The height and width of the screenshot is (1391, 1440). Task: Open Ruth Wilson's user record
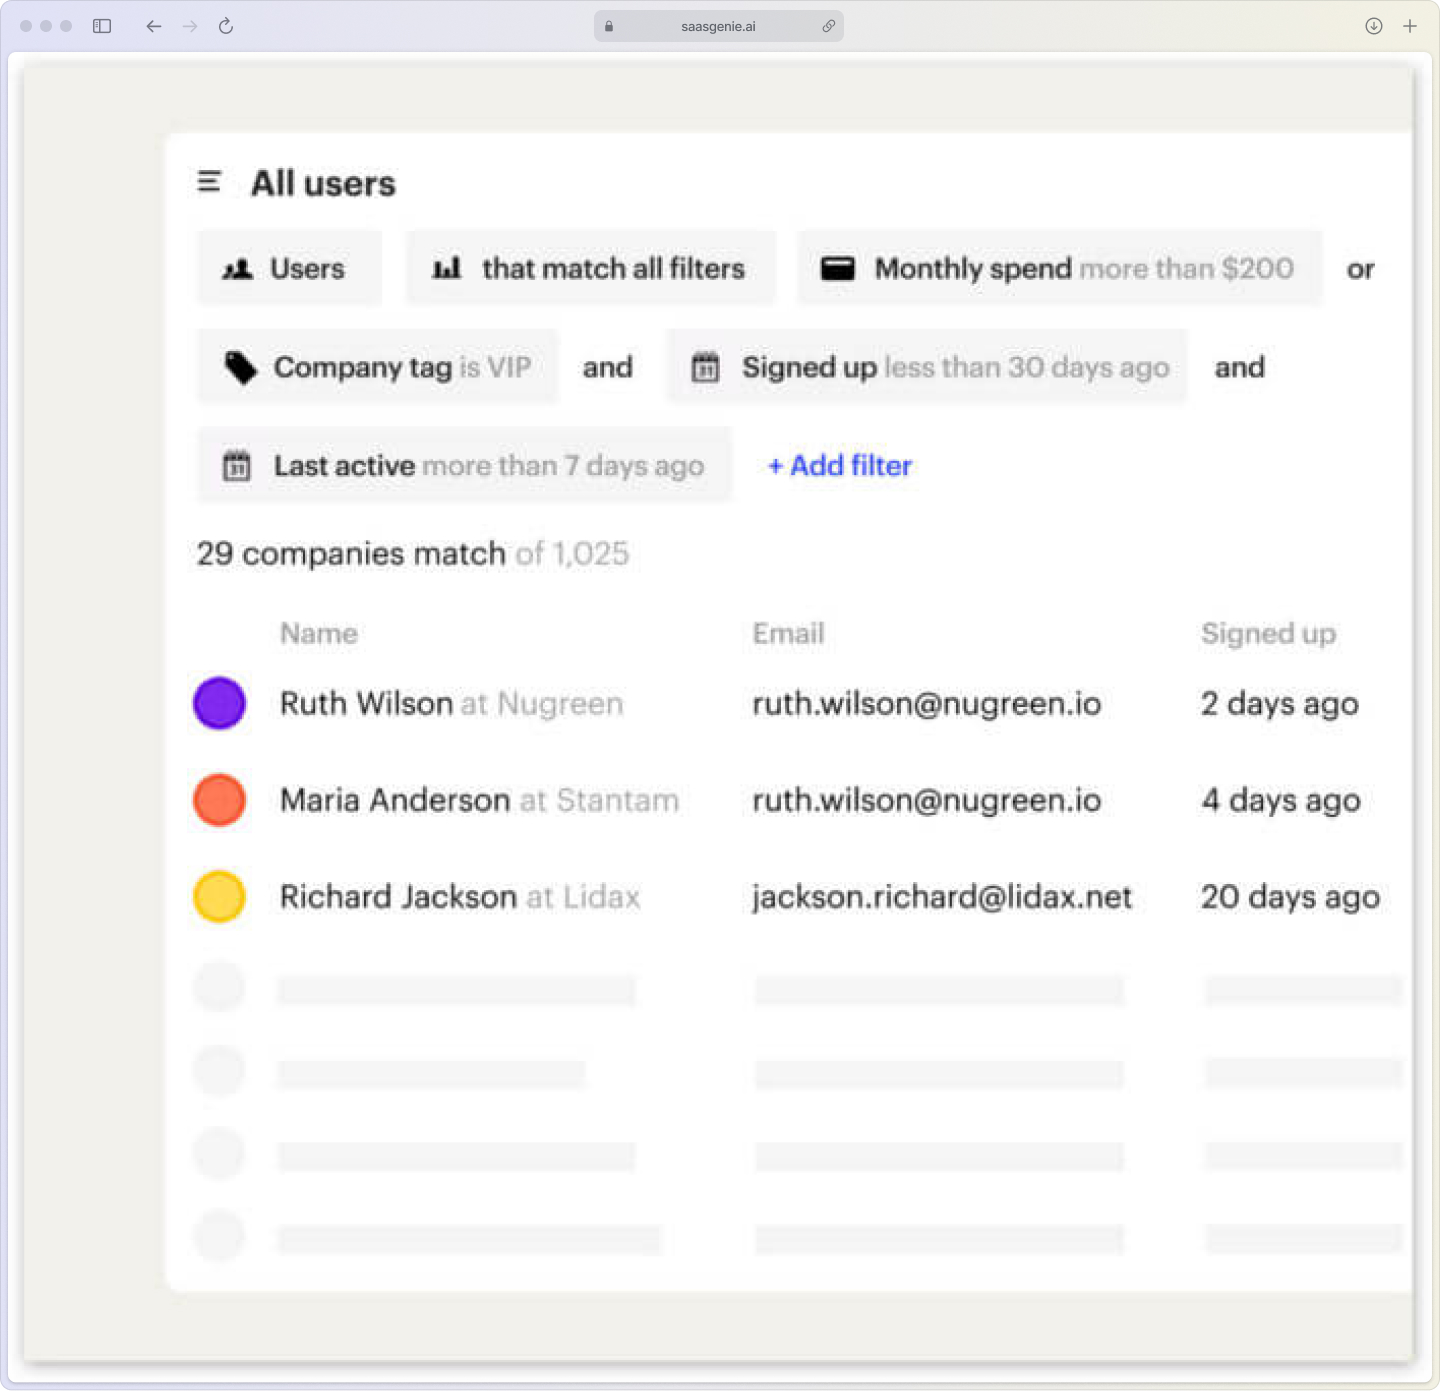[x=365, y=703]
